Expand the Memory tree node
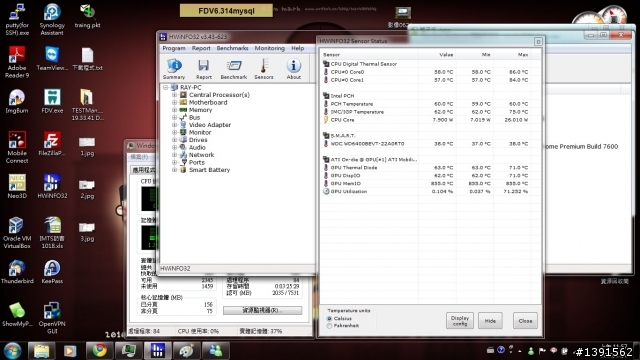The image size is (640, 360). pyautogui.click(x=174, y=110)
